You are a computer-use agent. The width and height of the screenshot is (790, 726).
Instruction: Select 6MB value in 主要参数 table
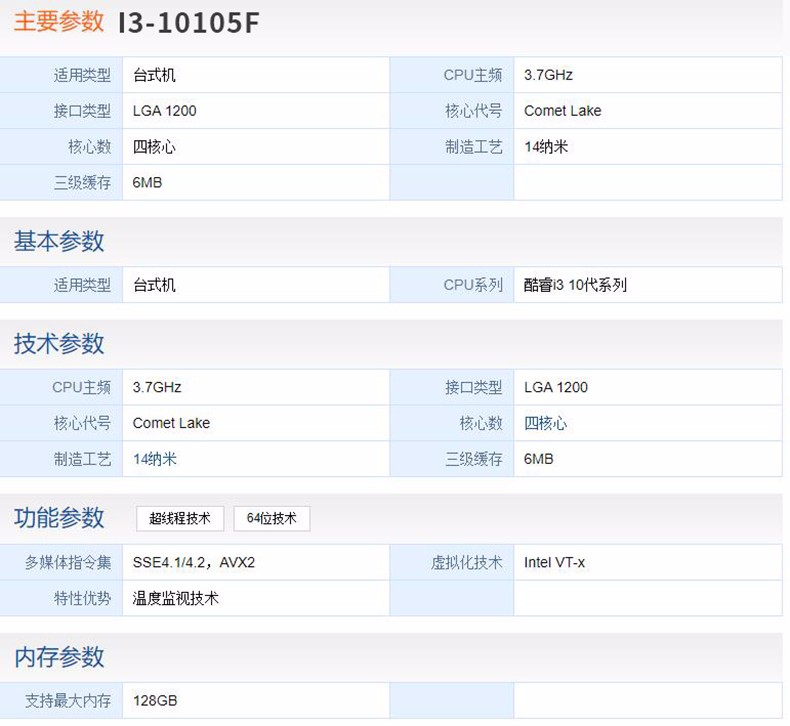(x=147, y=183)
